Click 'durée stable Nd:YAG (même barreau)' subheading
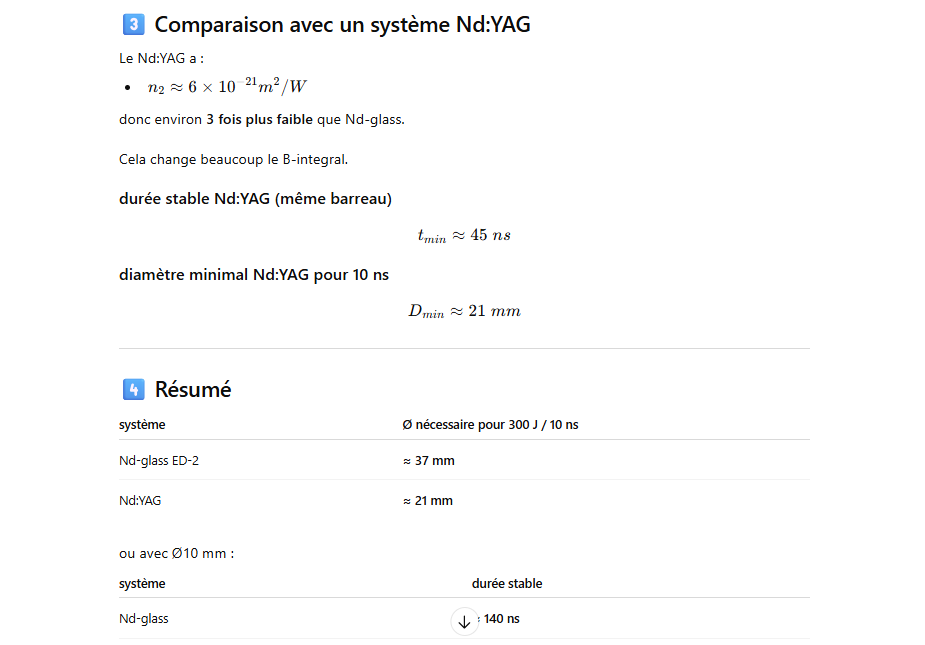 [x=255, y=199]
